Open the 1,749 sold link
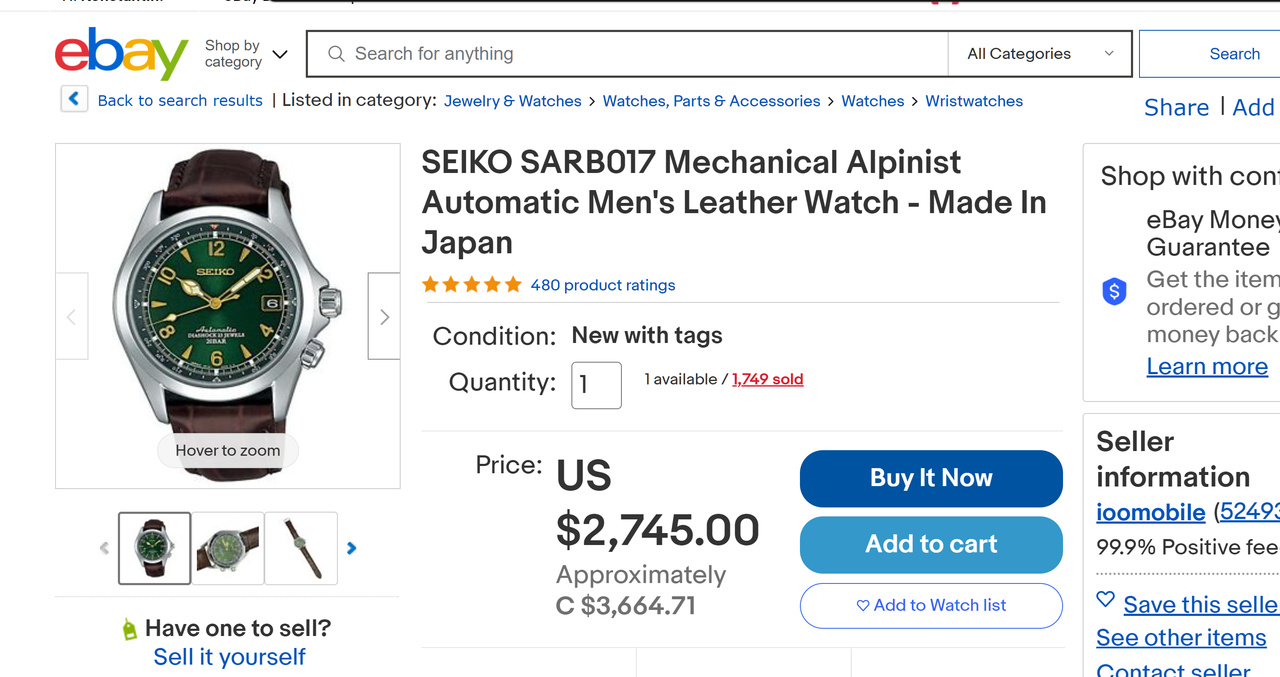1280x677 pixels. point(767,379)
